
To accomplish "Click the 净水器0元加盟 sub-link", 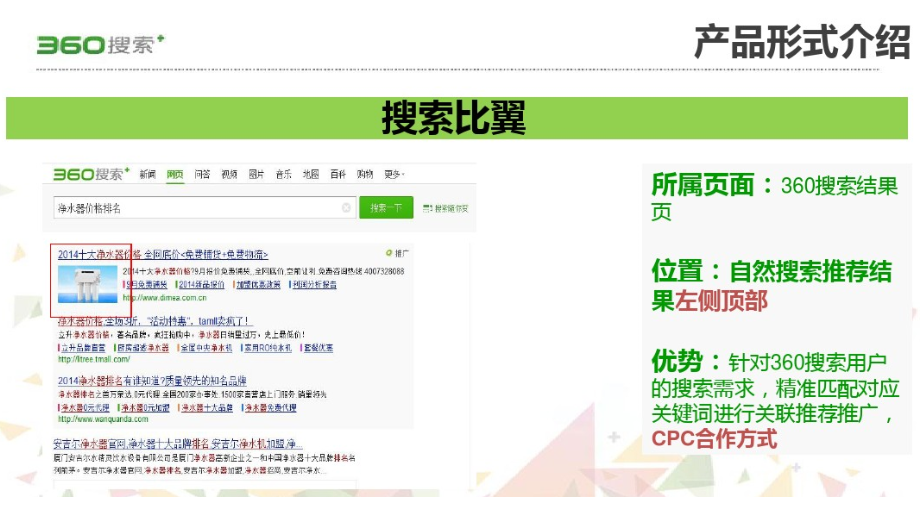I will (x=145, y=408).
